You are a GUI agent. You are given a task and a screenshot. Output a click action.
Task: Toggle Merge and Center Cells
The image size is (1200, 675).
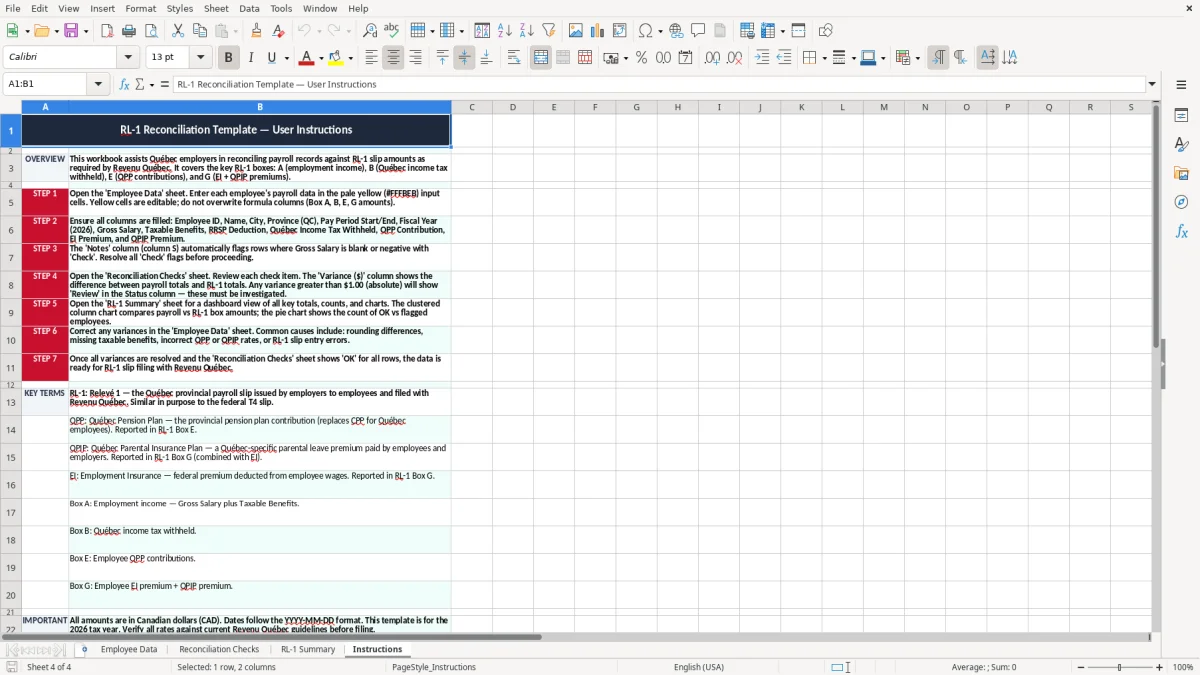pyautogui.click(x=541, y=58)
